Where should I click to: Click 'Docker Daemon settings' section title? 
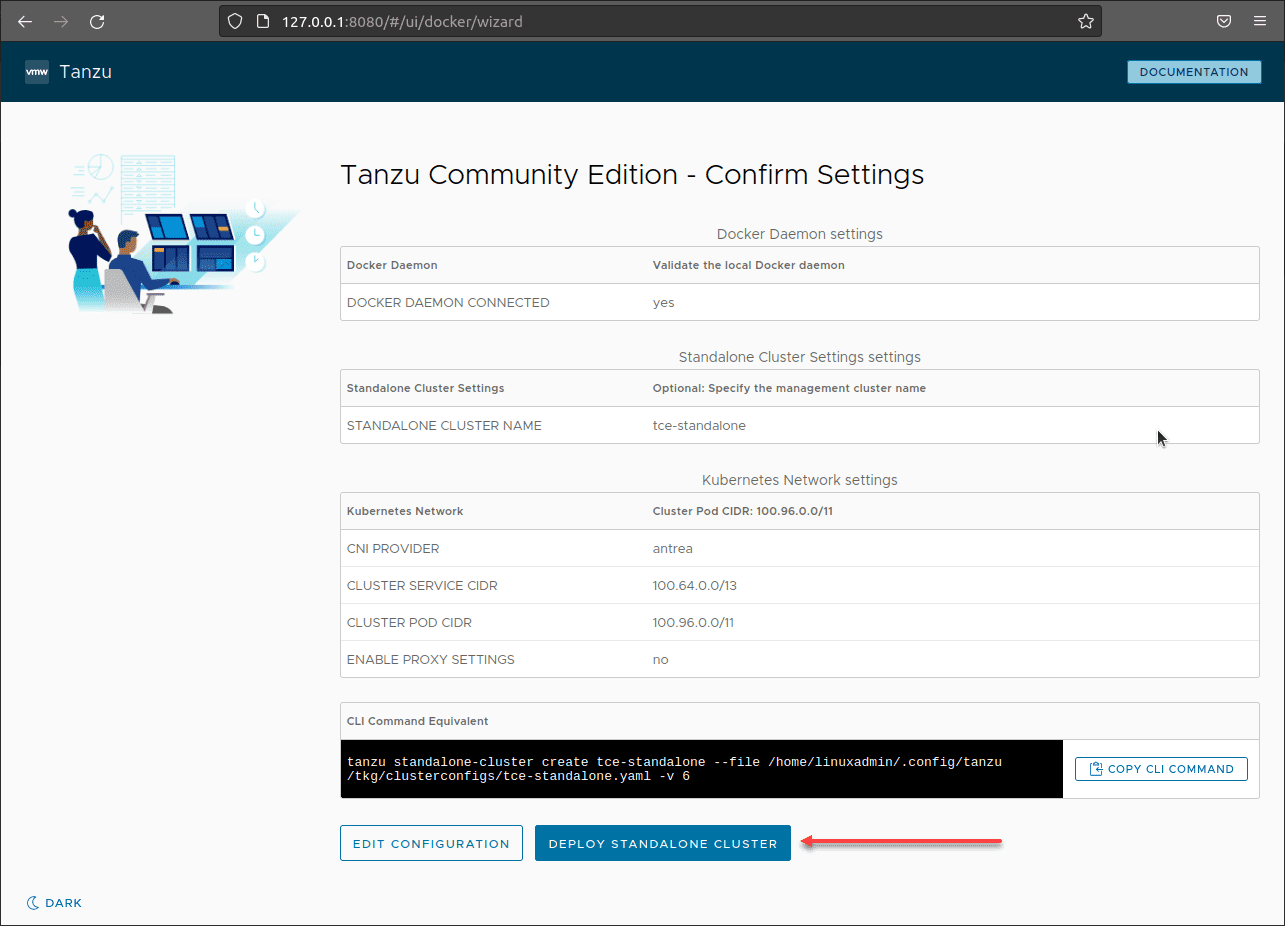pyautogui.click(x=800, y=234)
